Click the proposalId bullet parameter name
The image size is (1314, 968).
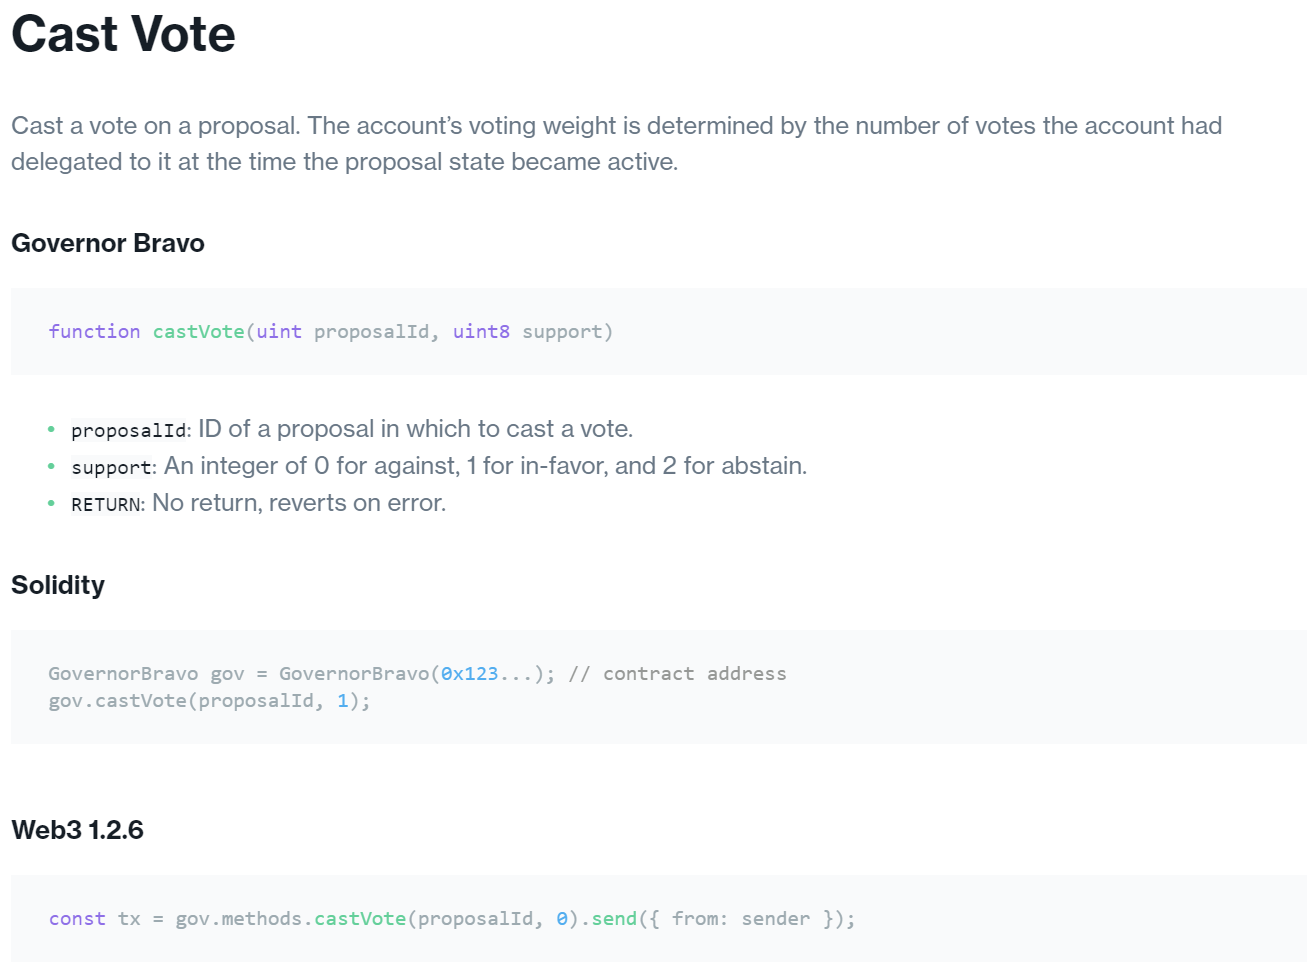[x=129, y=431]
